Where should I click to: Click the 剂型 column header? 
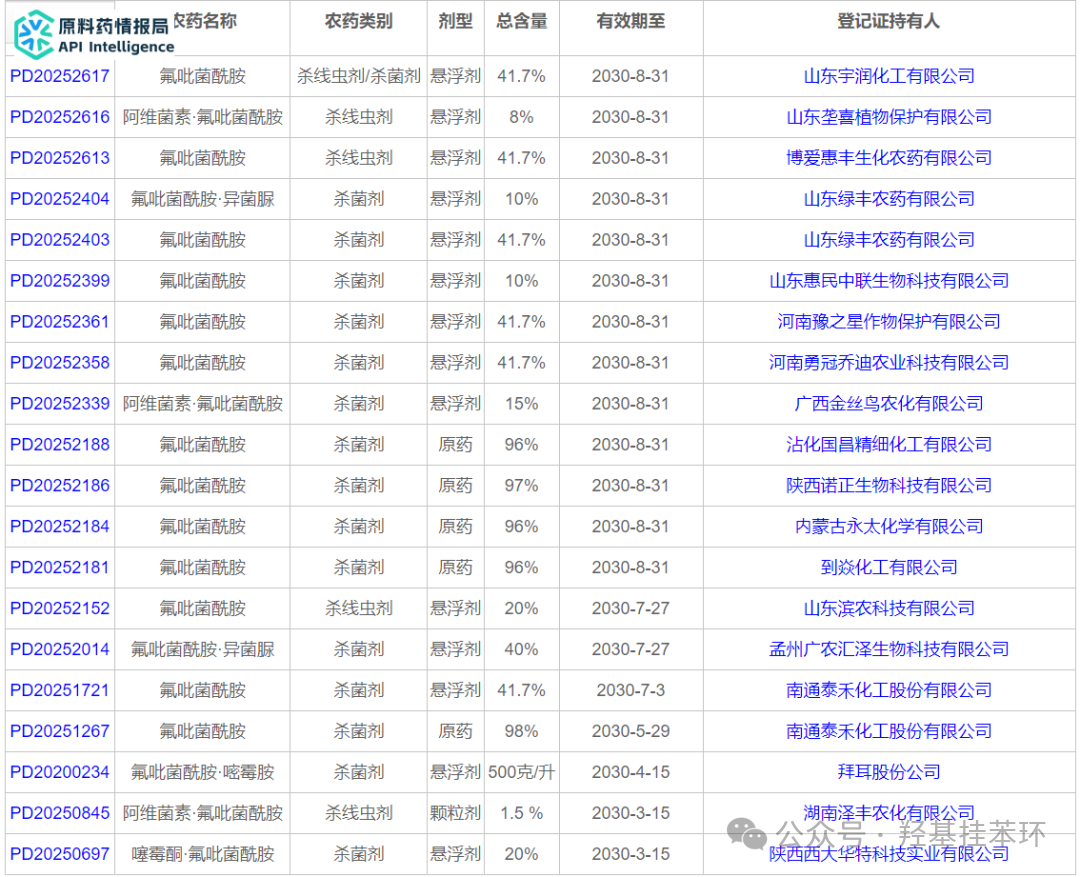tap(455, 21)
